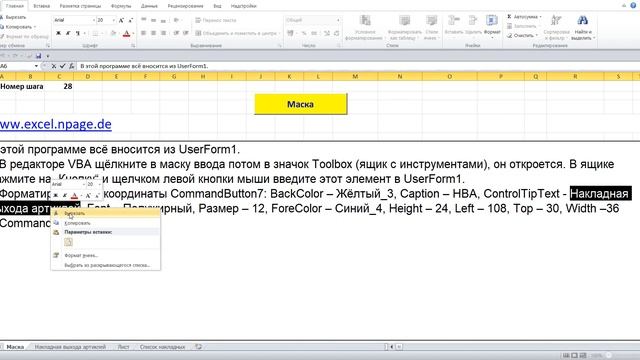Toggle bold Ж in the ribbon font group
Image resolution: width=640 pixels, height=360 pixels.
click(x=58, y=33)
